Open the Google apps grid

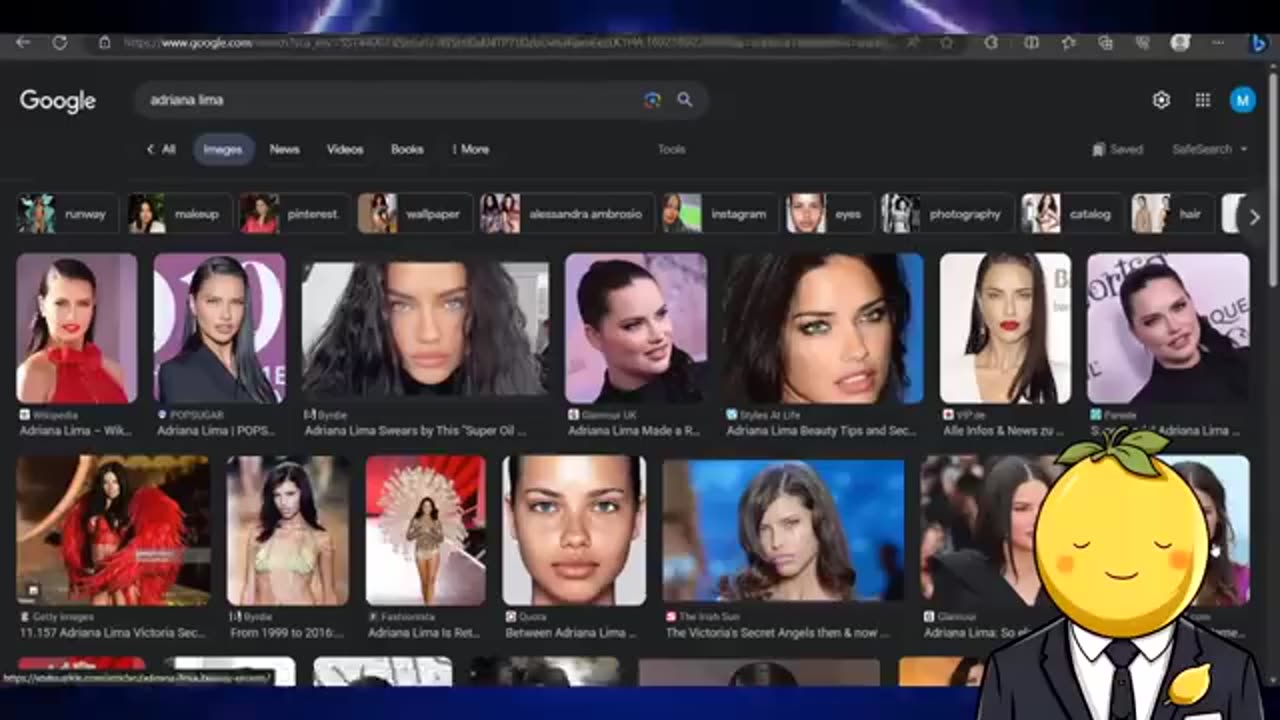[1203, 100]
